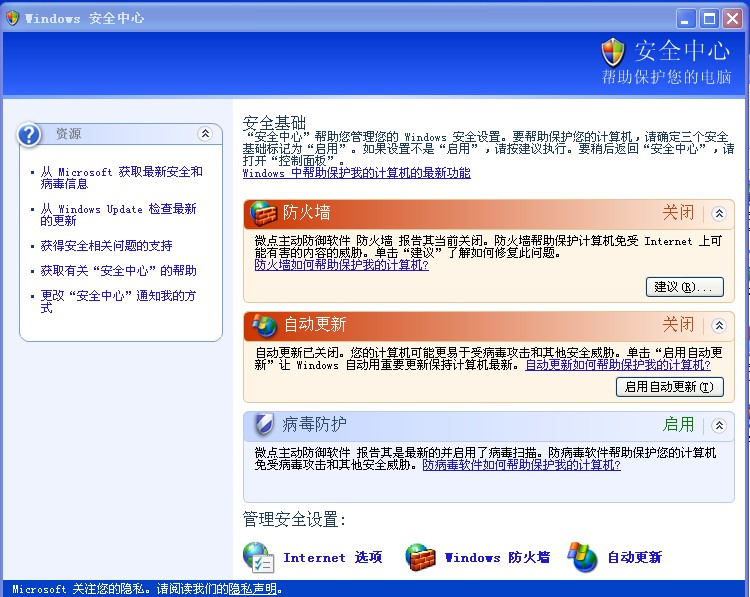The width and height of the screenshot is (750, 597).
Task: Collapse the 自动更新 section chevron
Action: pos(719,325)
